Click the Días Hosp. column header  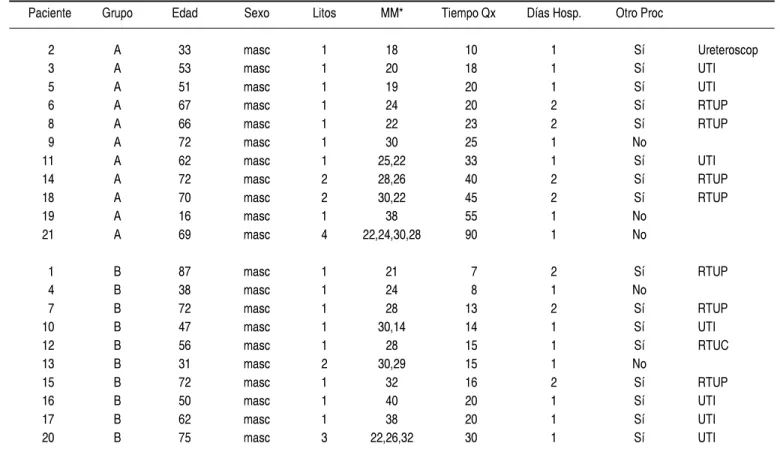554,13
